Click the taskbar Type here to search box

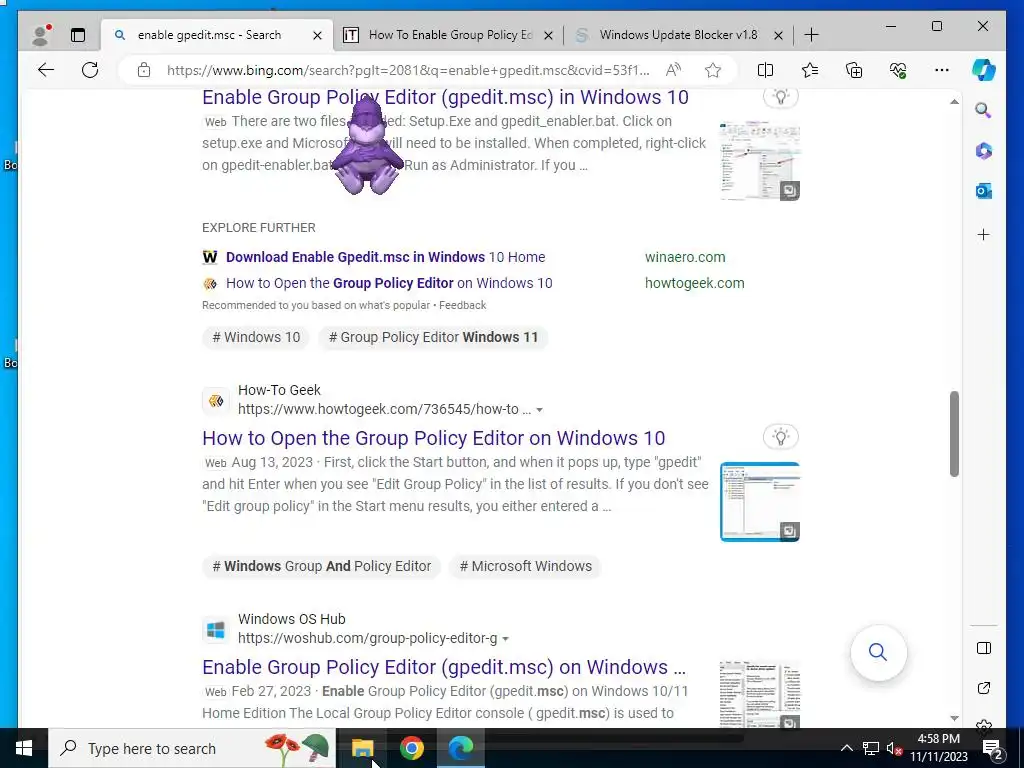tap(191, 748)
